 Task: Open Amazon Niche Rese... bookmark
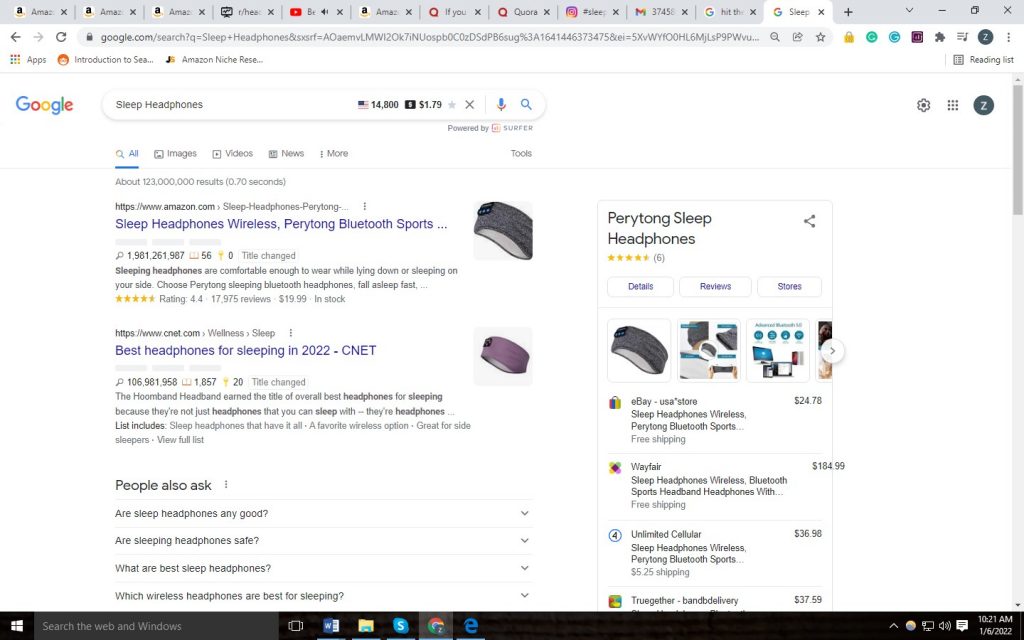click(214, 59)
